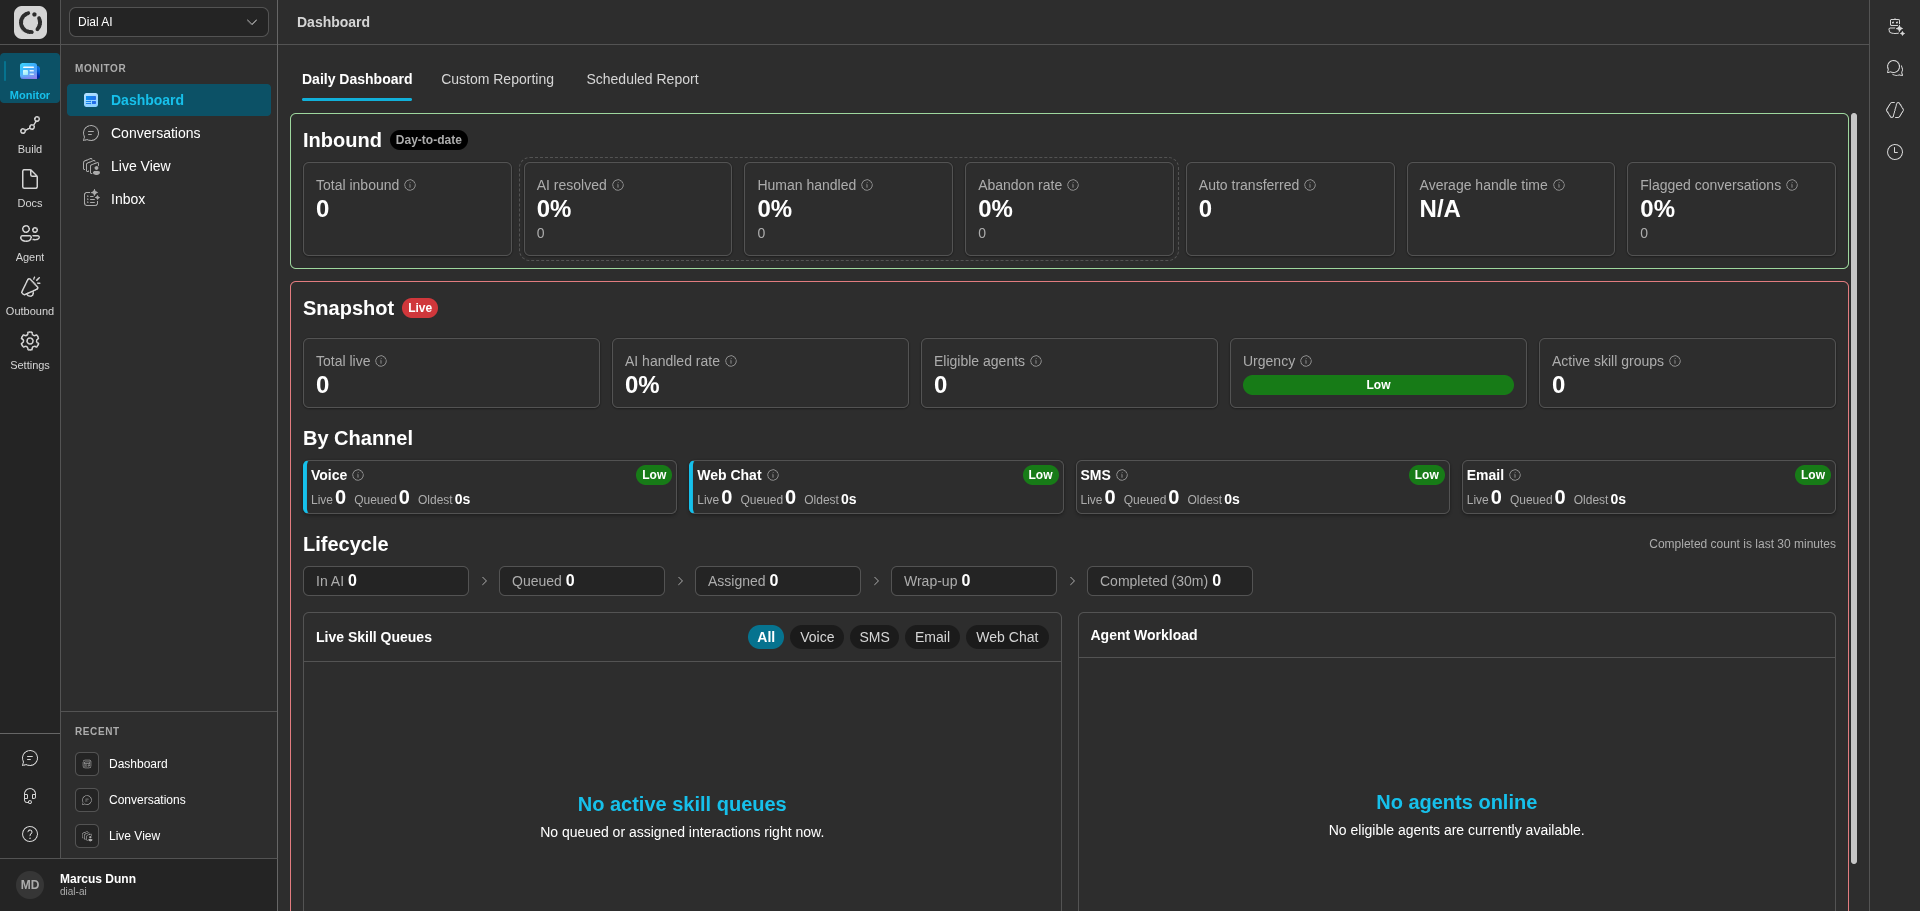This screenshot has height=911, width=1920.
Task: Filter skill queues by Web Chat
Action: (x=1007, y=637)
